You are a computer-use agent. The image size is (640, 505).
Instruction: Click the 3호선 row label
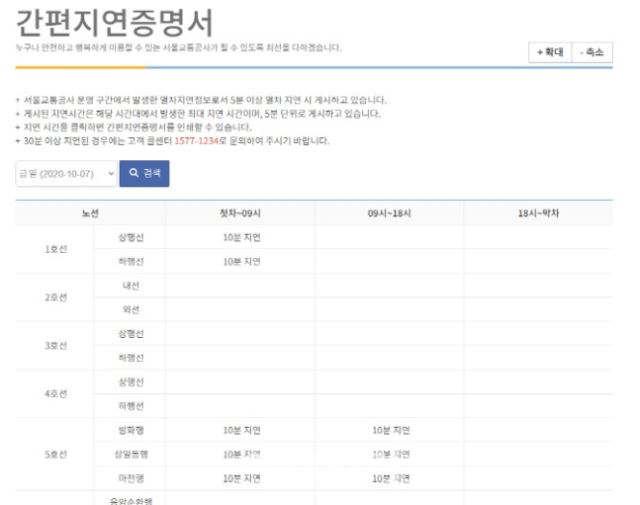[56, 346]
